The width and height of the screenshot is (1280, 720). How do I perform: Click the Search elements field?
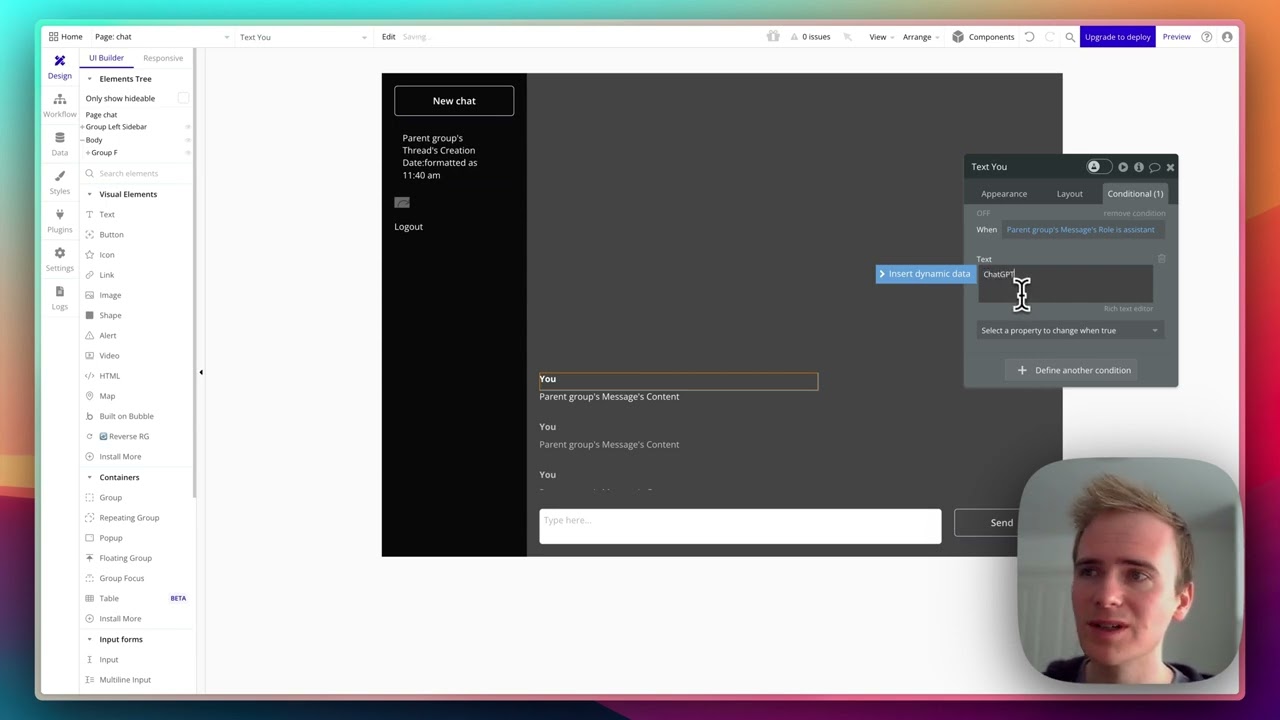tap(138, 174)
